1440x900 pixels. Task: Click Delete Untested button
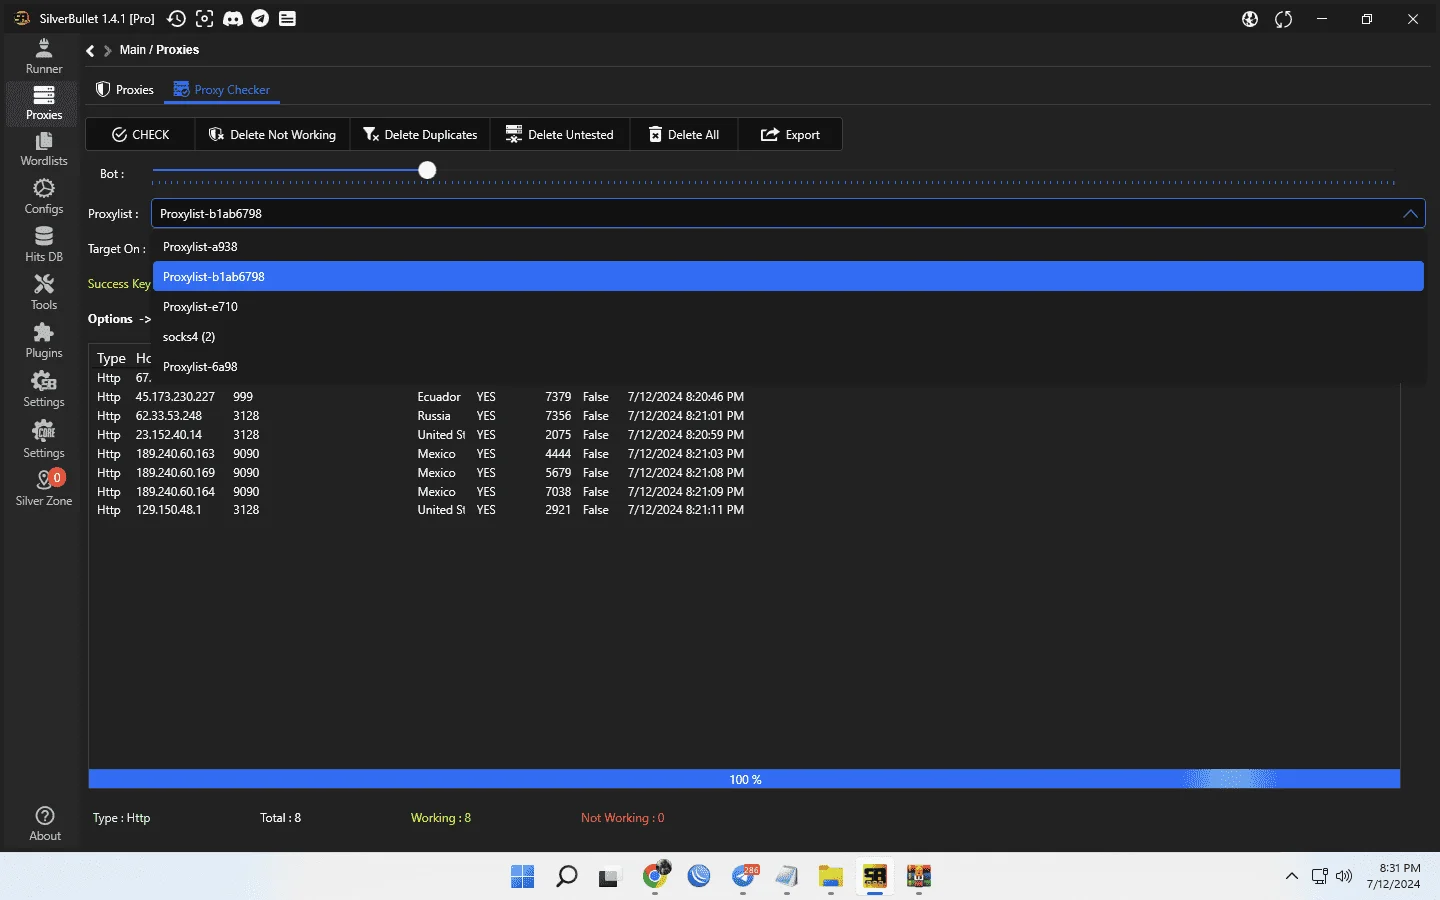(560, 134)
